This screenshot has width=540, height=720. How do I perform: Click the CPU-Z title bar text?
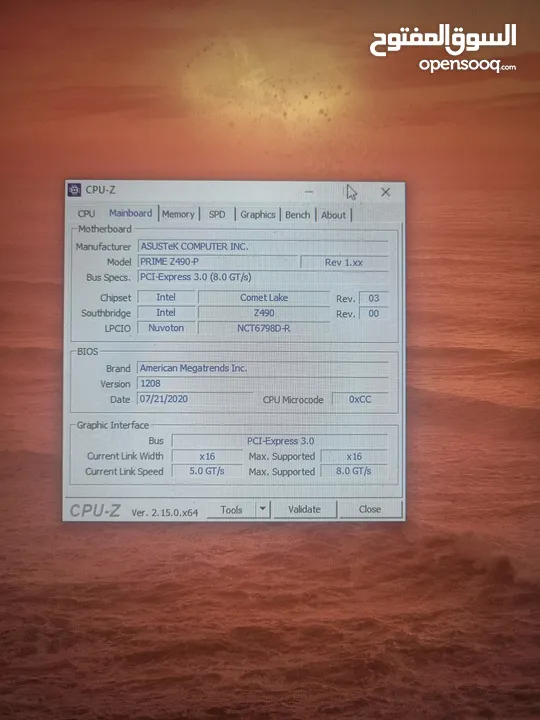click(x=101, y=190)
